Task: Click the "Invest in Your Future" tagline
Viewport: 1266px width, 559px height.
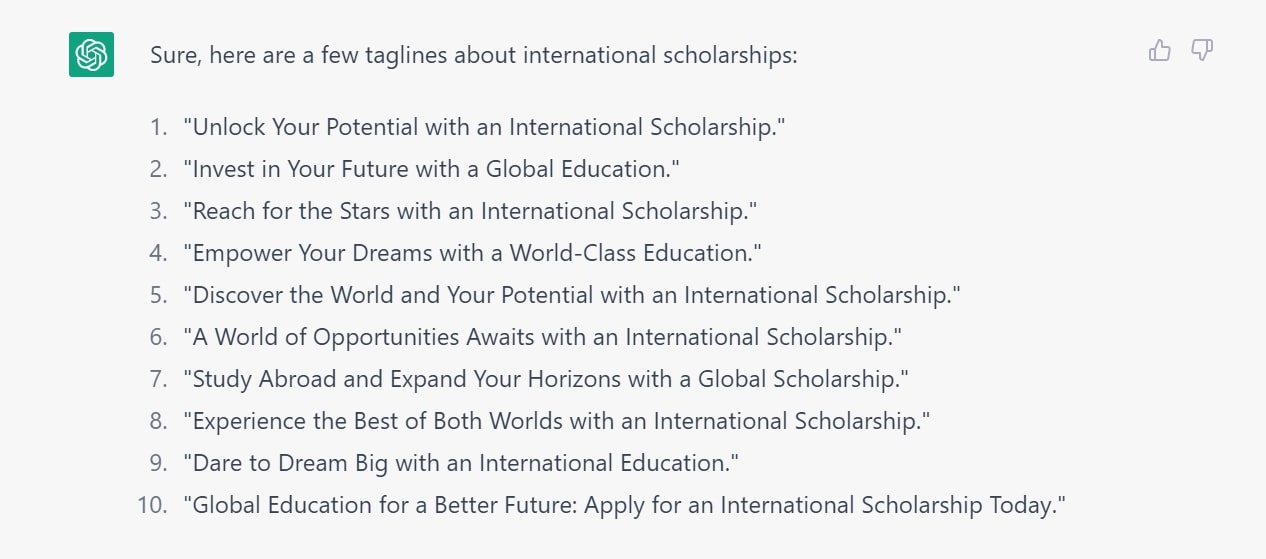Action: [431, 170]
